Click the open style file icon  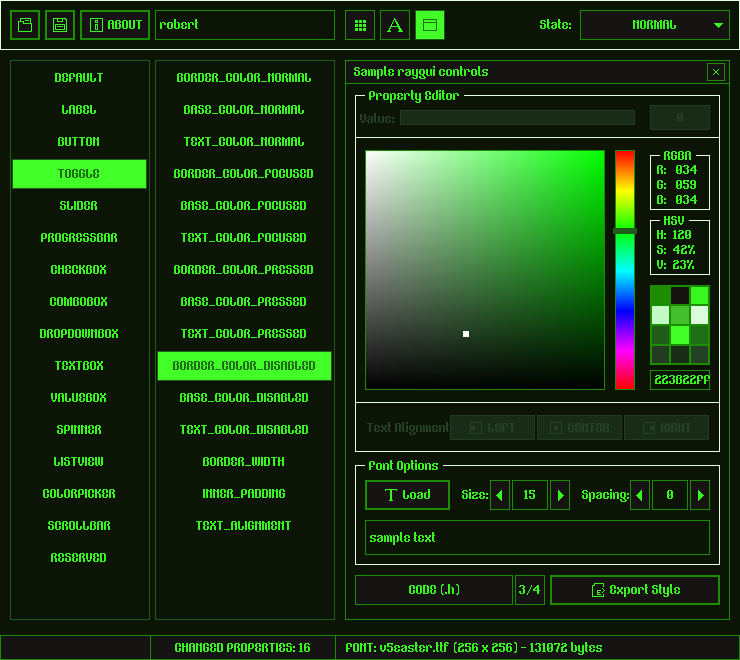[x=25, y=25]
